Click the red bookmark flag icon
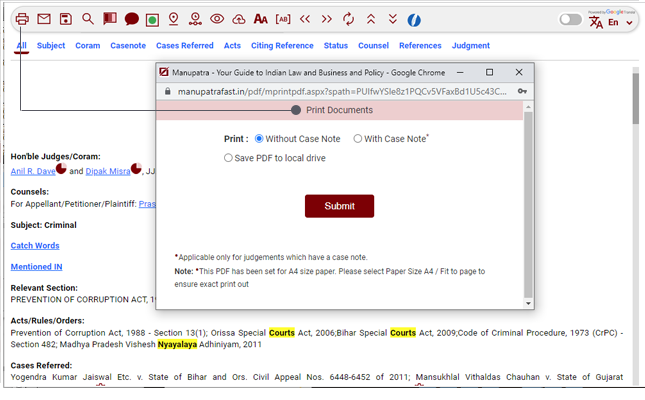The image size is (645, 400). click(x=110, y=19)
